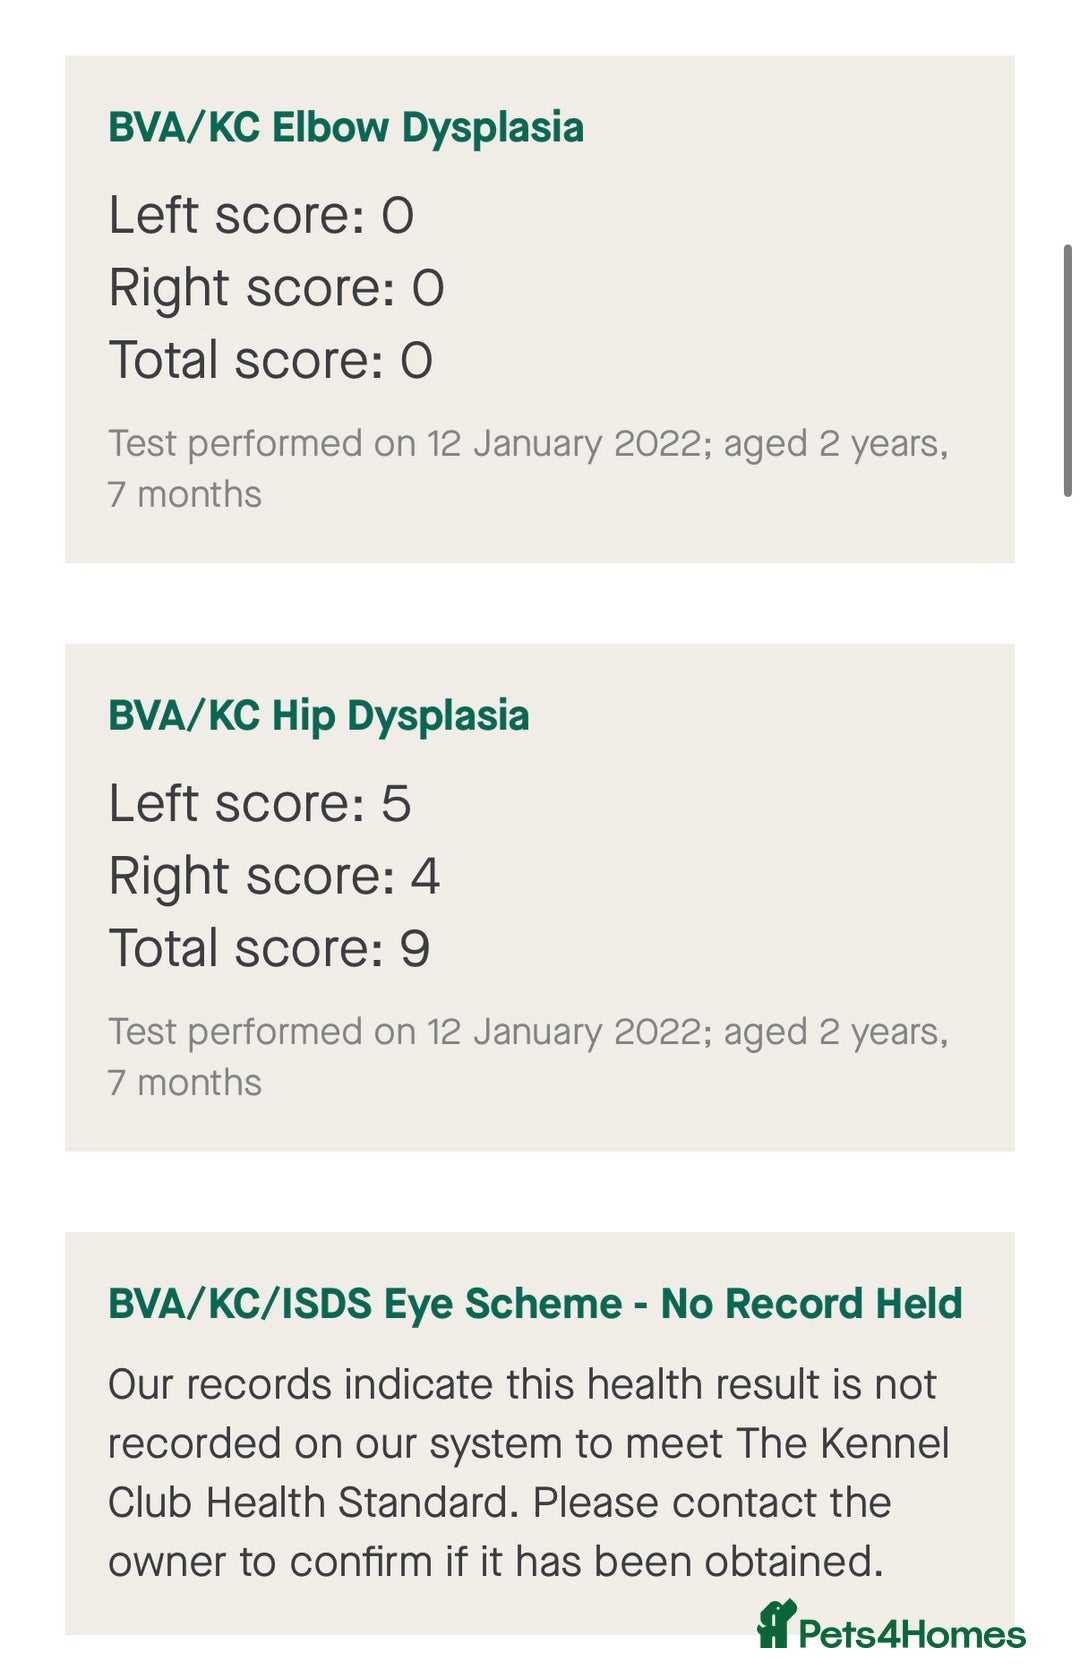Click the 'No Record Held' status text

pos(811,1304)
